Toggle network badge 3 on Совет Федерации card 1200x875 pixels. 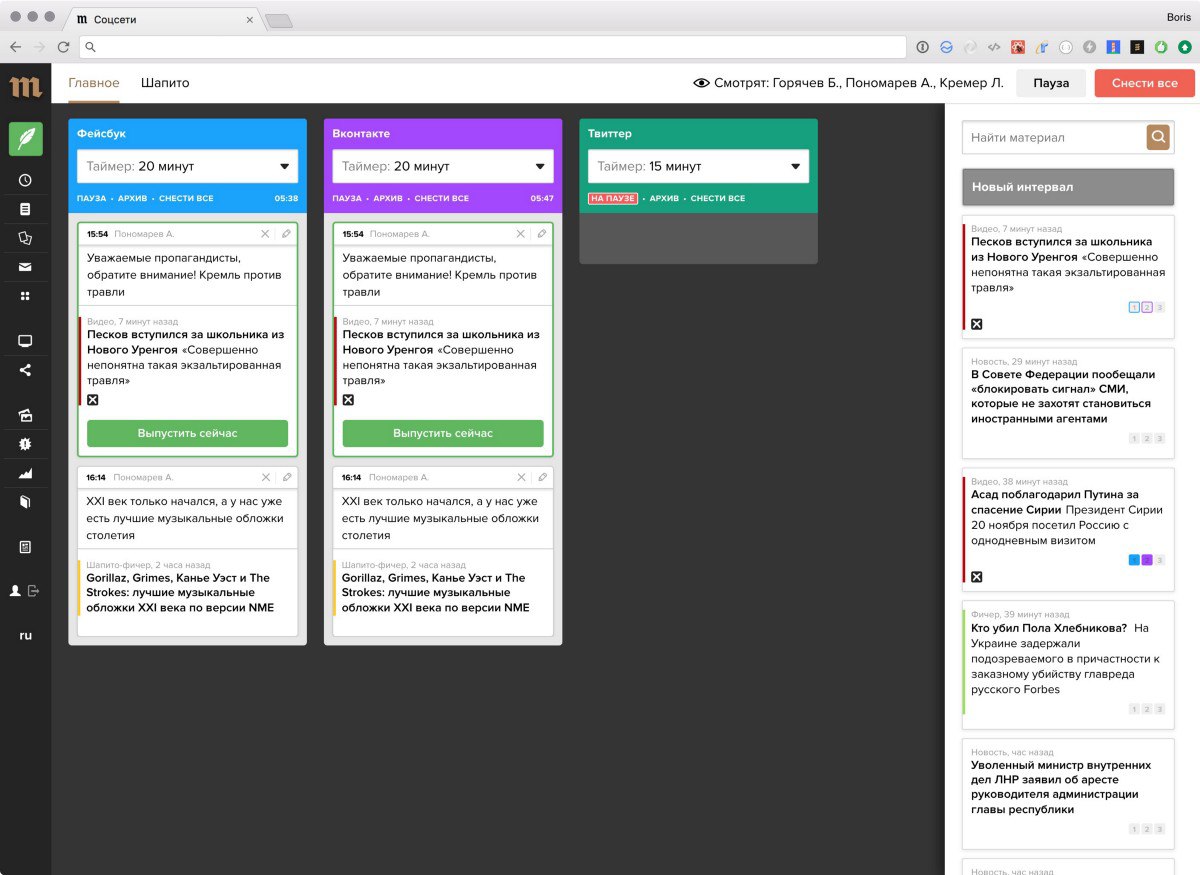[x=1160, y=439]
